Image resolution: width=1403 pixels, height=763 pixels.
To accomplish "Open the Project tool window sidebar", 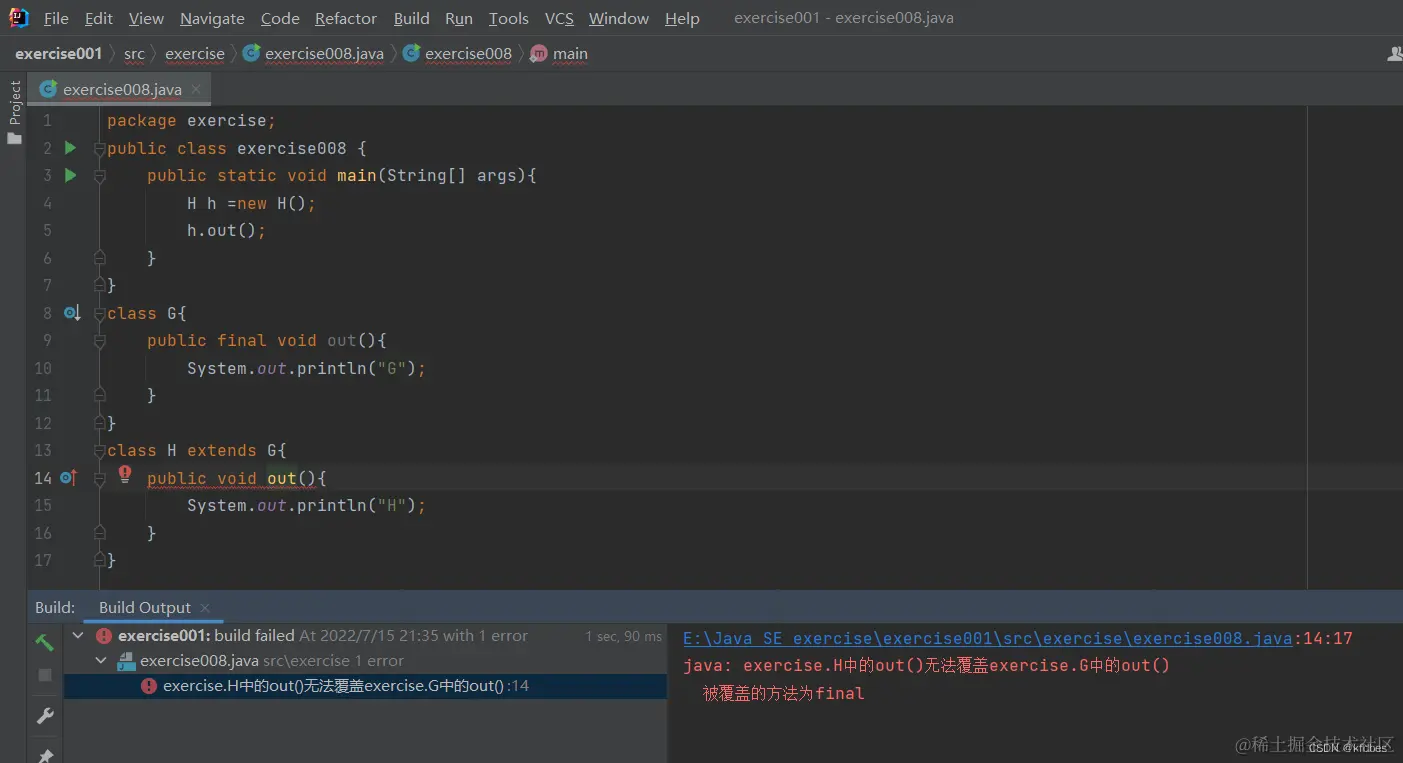I will (x=14, y=111).
